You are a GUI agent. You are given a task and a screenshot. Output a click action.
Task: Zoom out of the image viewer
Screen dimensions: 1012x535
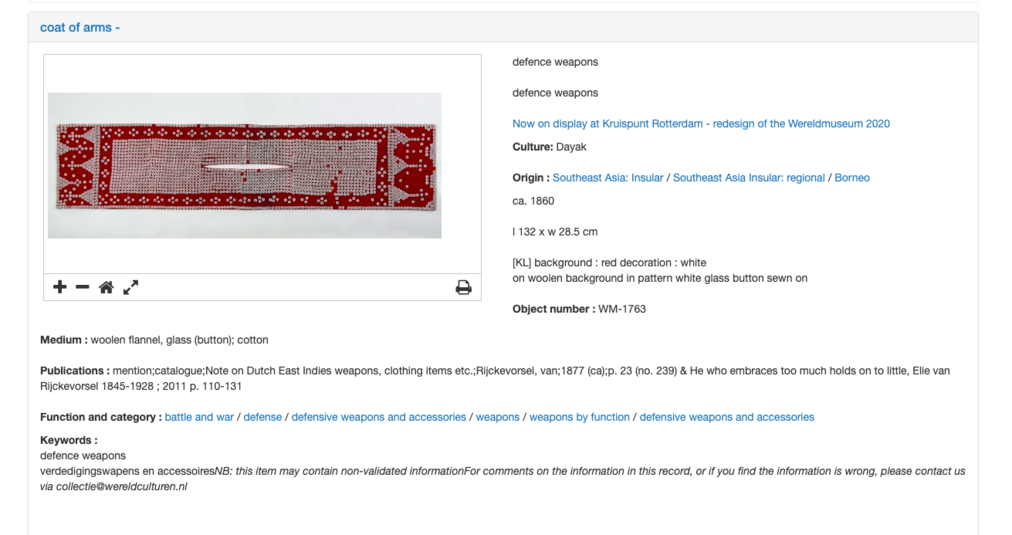83,287
